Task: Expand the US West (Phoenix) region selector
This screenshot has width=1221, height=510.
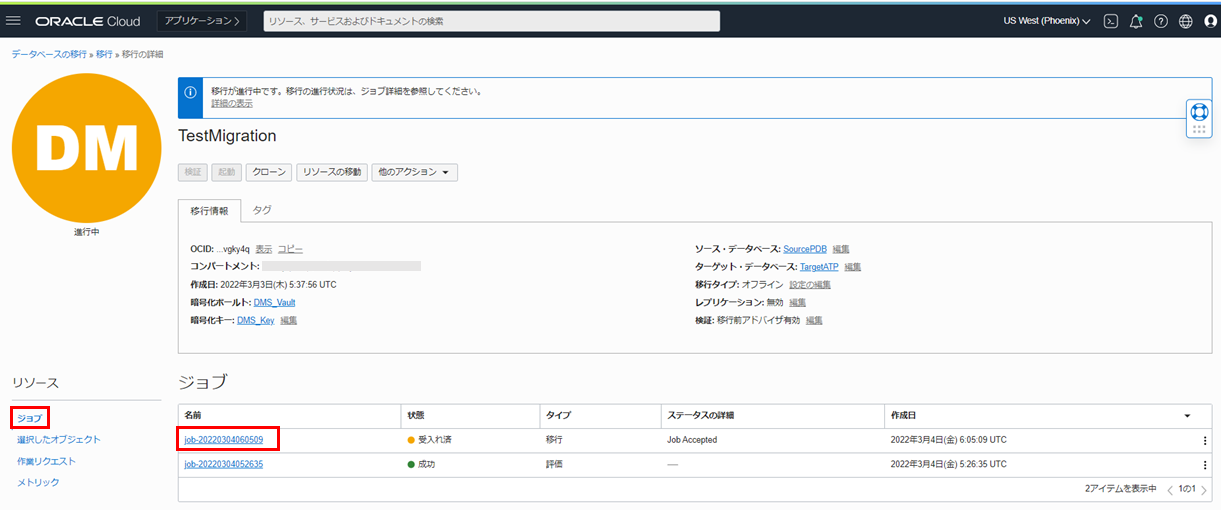Action: 1046,21
